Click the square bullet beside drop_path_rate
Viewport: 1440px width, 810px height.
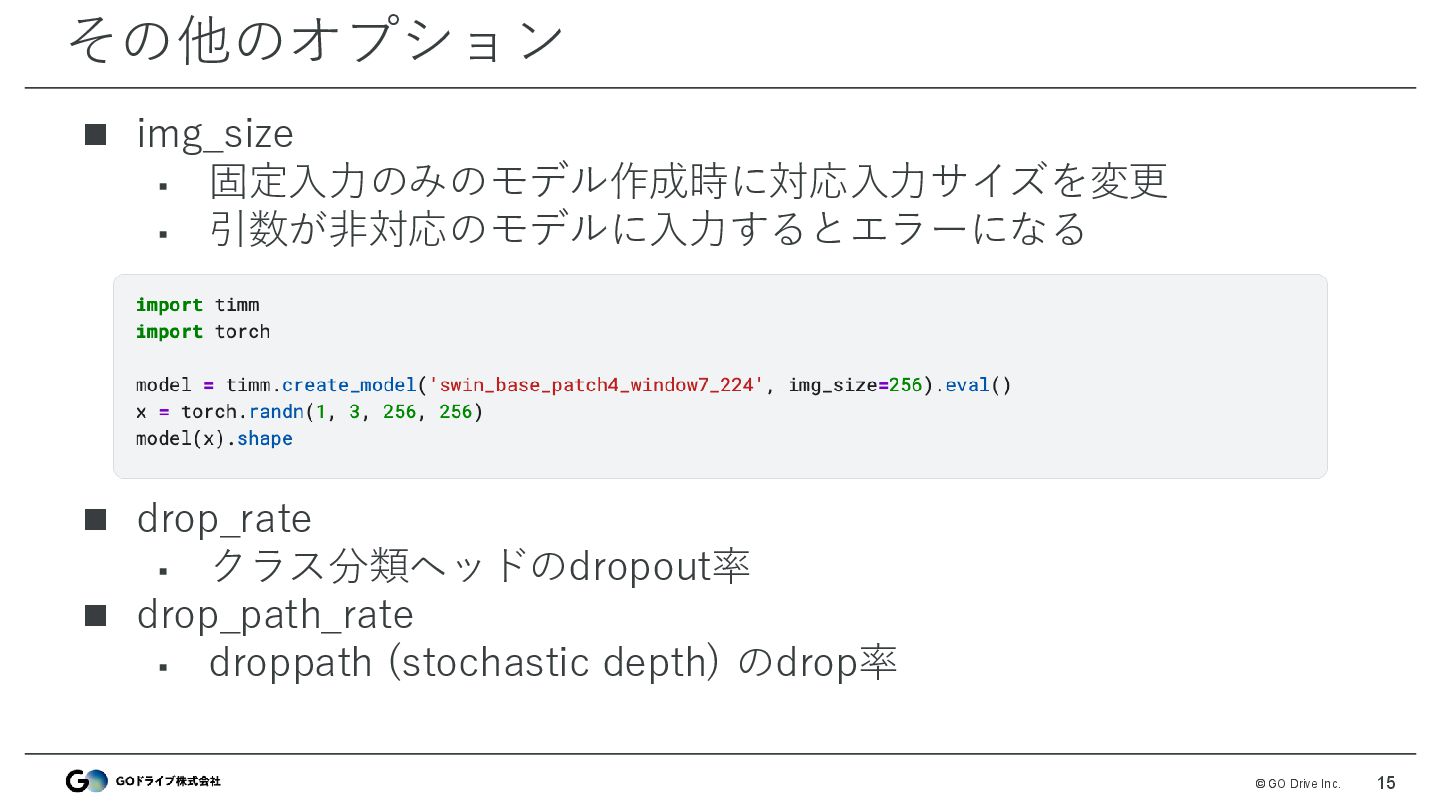point(96,616)
